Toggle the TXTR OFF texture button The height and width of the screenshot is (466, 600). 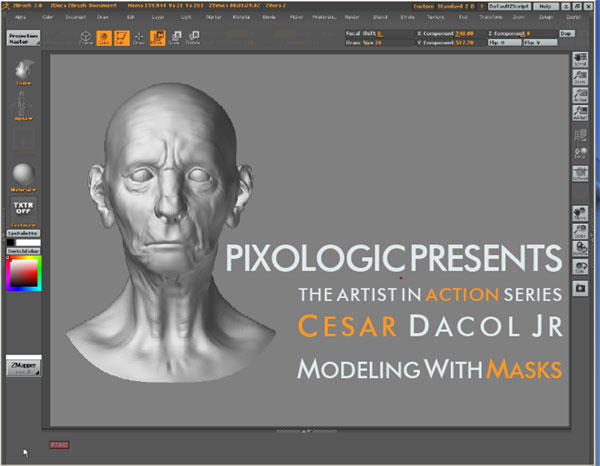tap(23, 209)
